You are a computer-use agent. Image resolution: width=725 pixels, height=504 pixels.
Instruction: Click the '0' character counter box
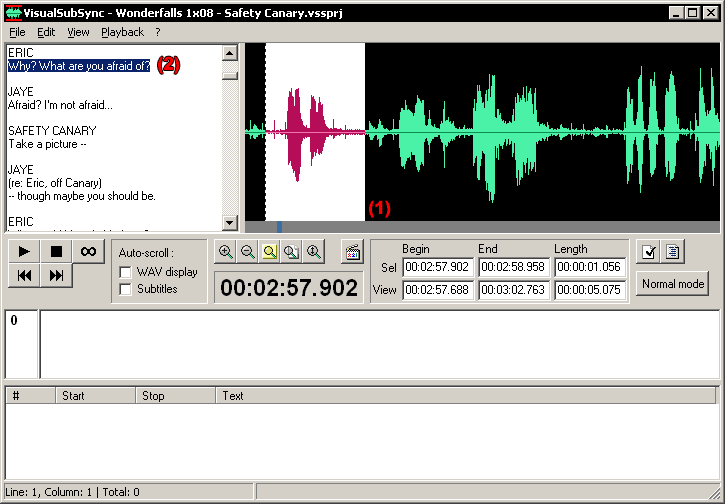click(x=21, y=344)
